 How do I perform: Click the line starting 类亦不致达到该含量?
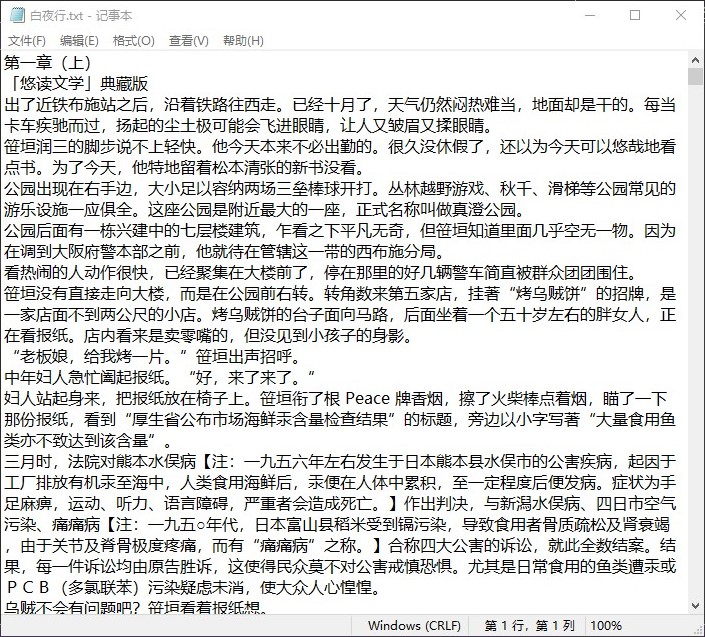point(88,440)
